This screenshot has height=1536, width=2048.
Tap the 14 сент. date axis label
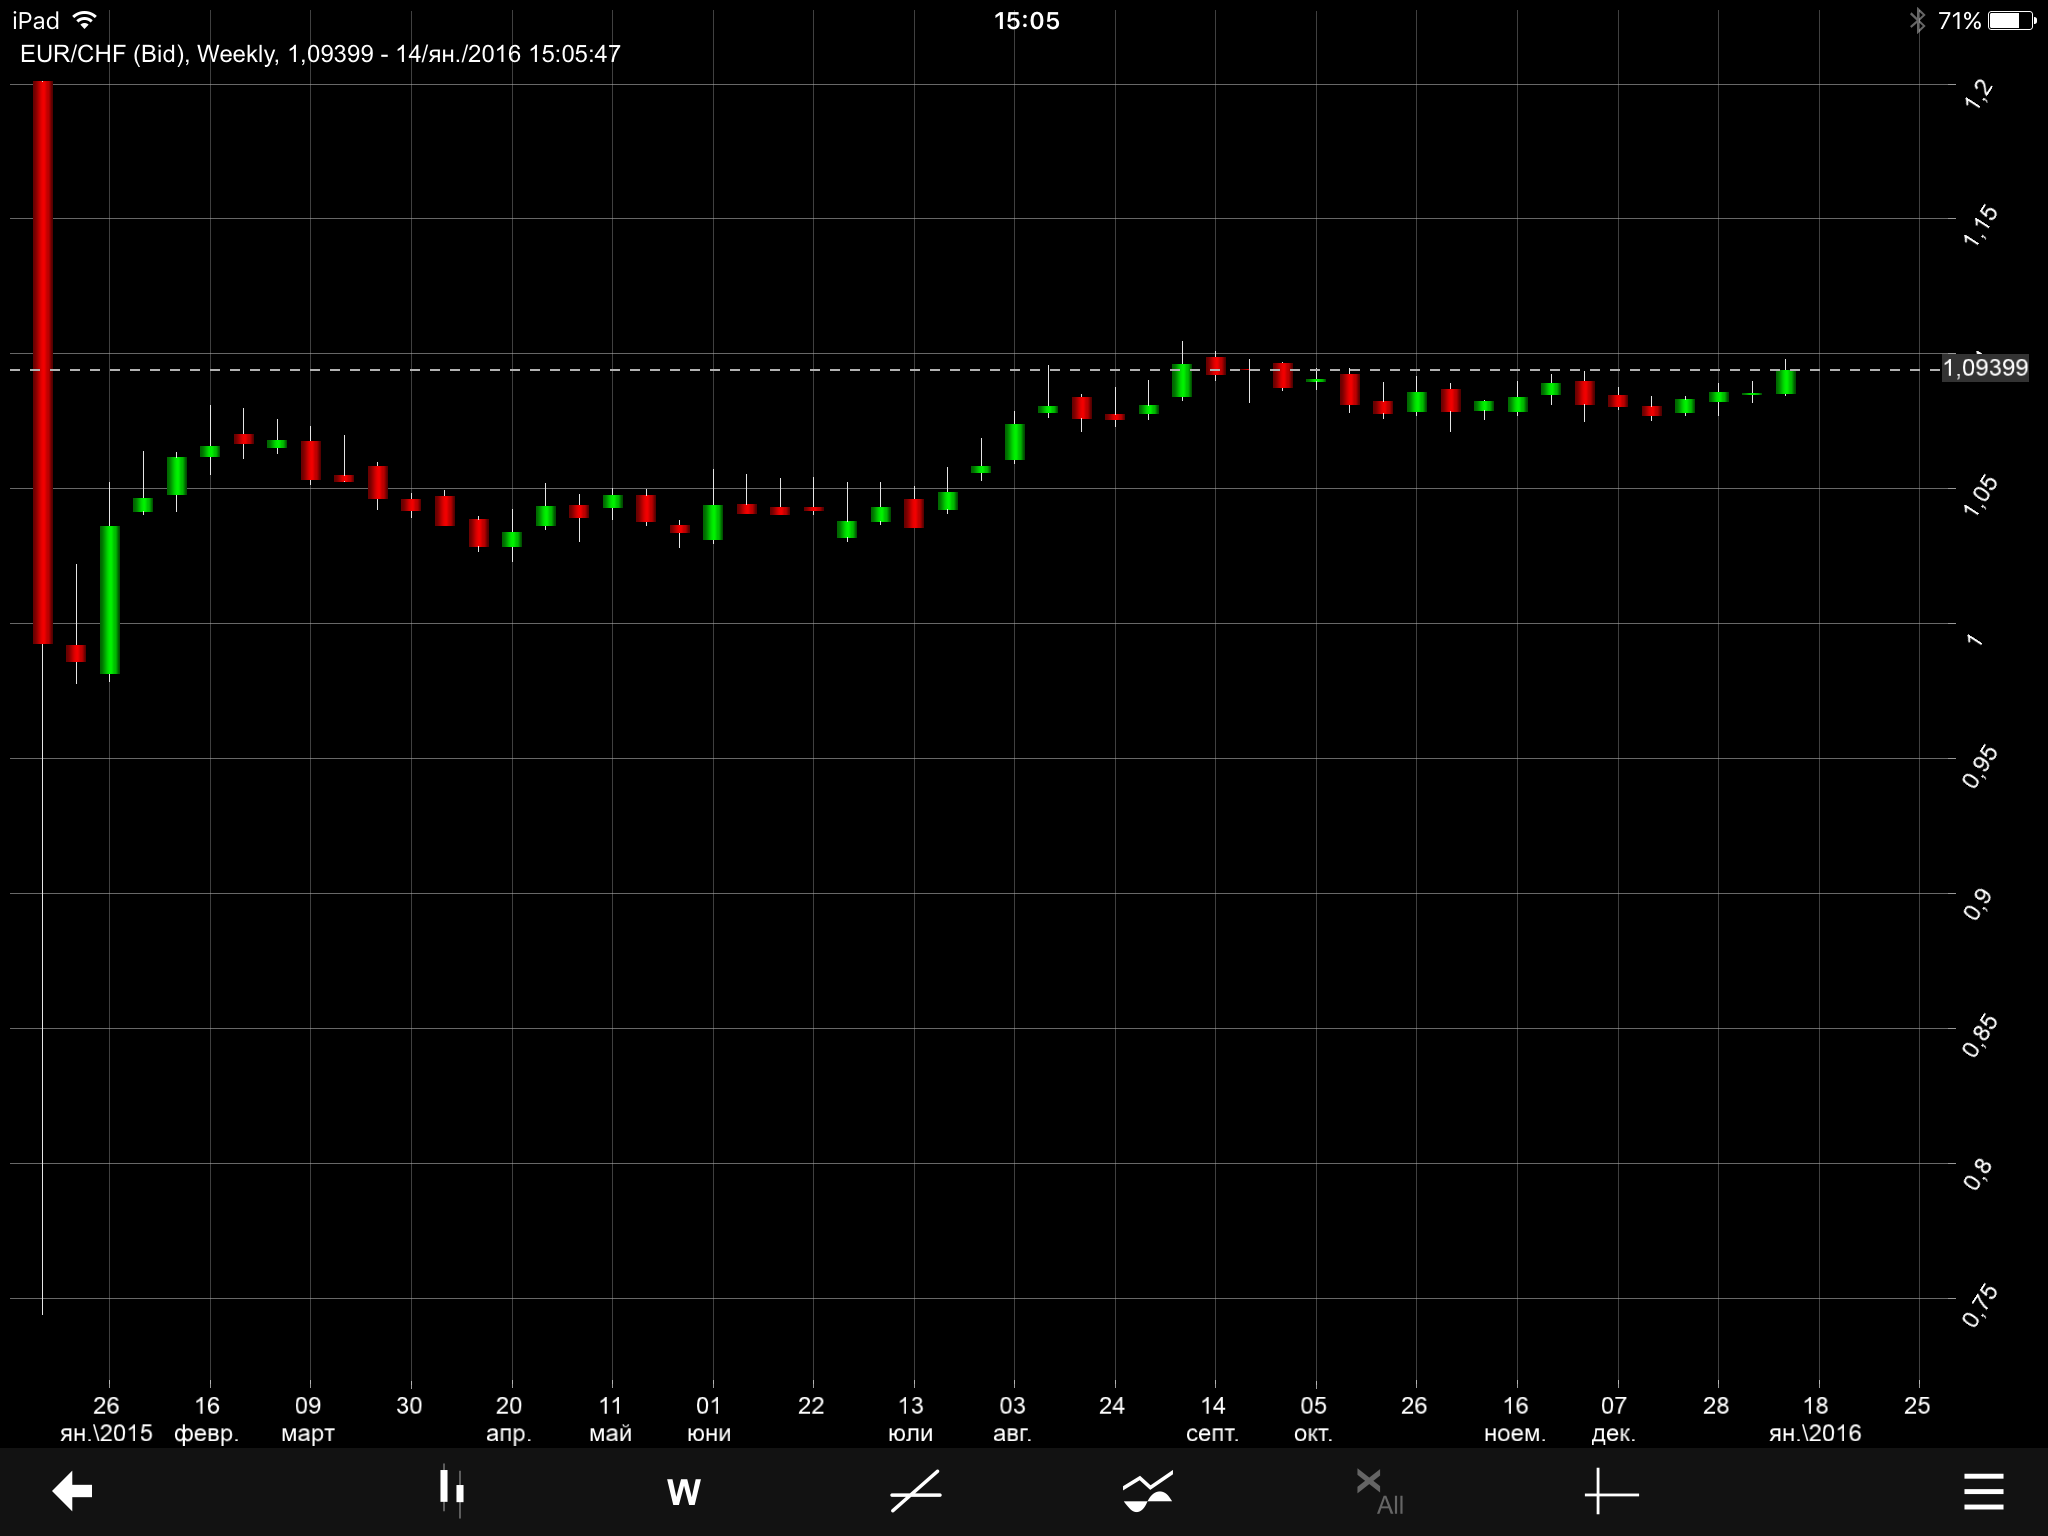point(1213,1418)
